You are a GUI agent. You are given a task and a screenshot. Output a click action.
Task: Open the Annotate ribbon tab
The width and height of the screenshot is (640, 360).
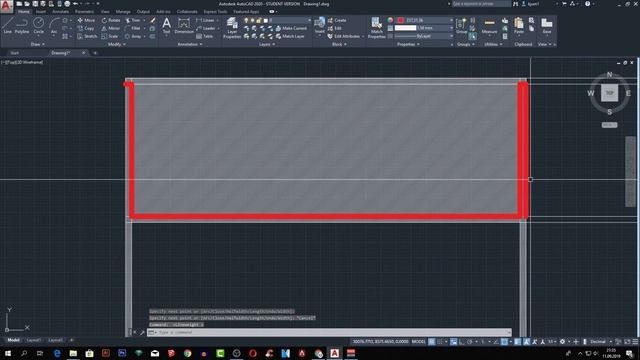coord(60,12)
